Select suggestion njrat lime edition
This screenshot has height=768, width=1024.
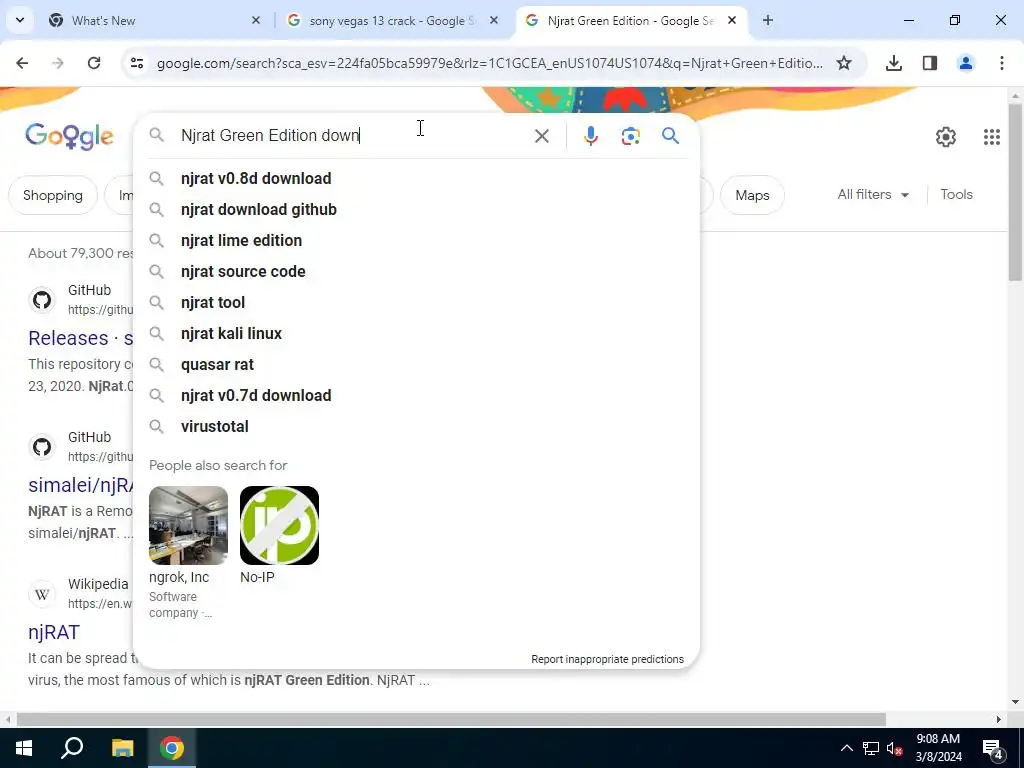[417, 240]
